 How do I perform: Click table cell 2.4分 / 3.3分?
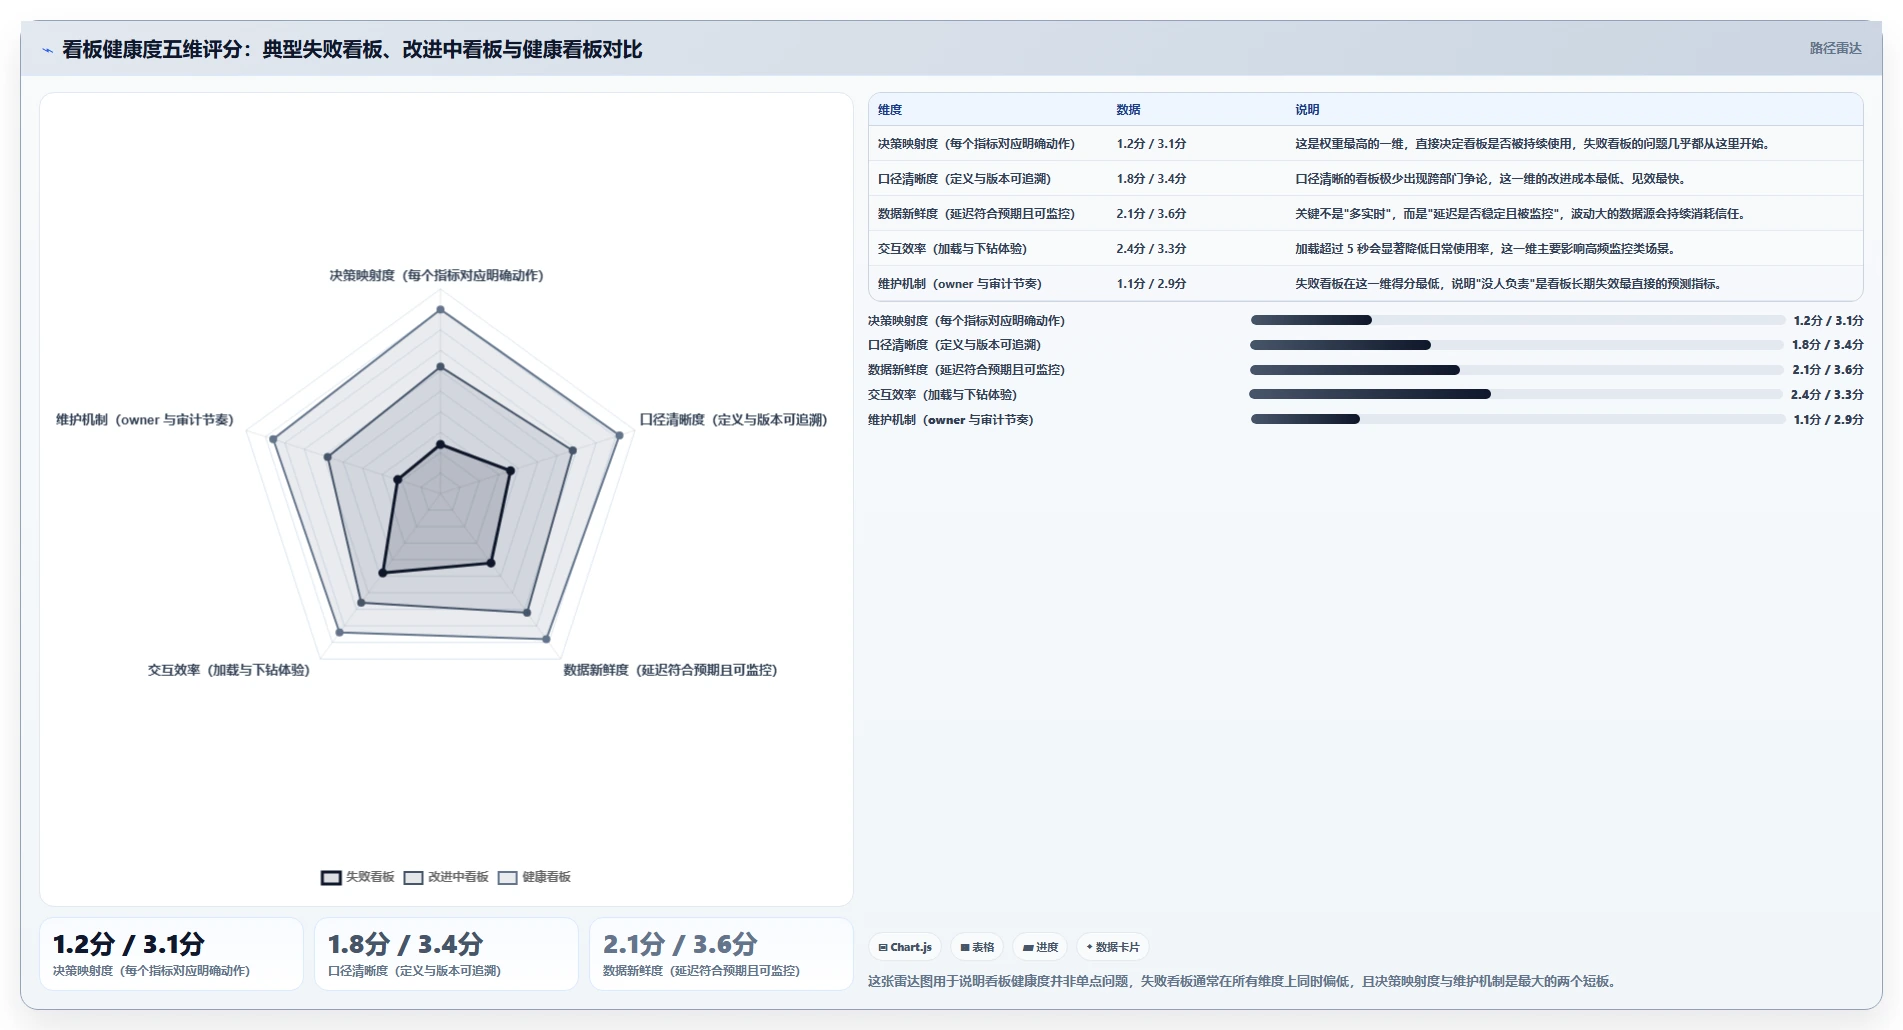[x=1151, y=249]
